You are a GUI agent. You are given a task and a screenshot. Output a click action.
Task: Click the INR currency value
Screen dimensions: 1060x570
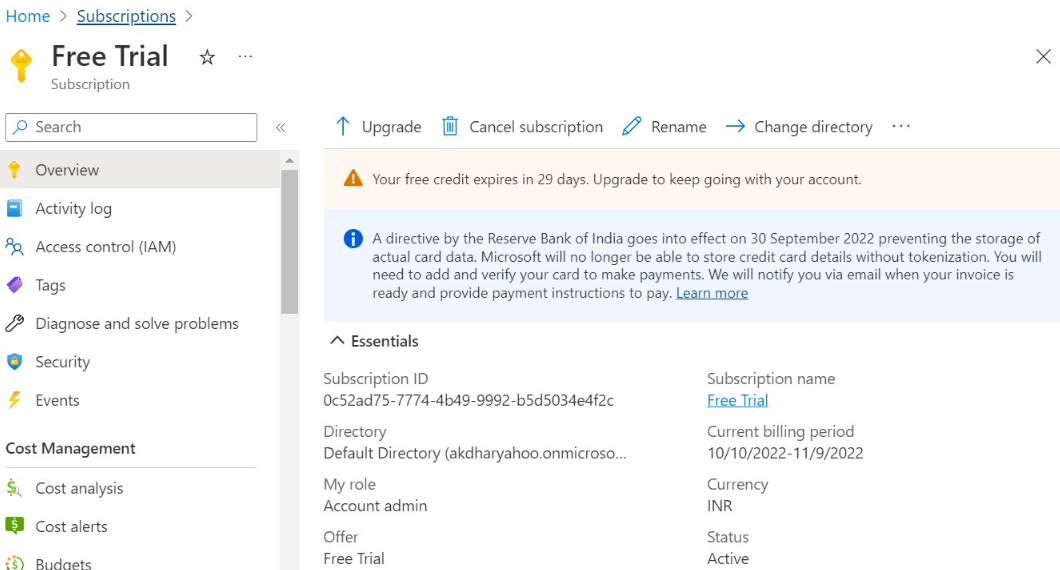tap(719, 506)
